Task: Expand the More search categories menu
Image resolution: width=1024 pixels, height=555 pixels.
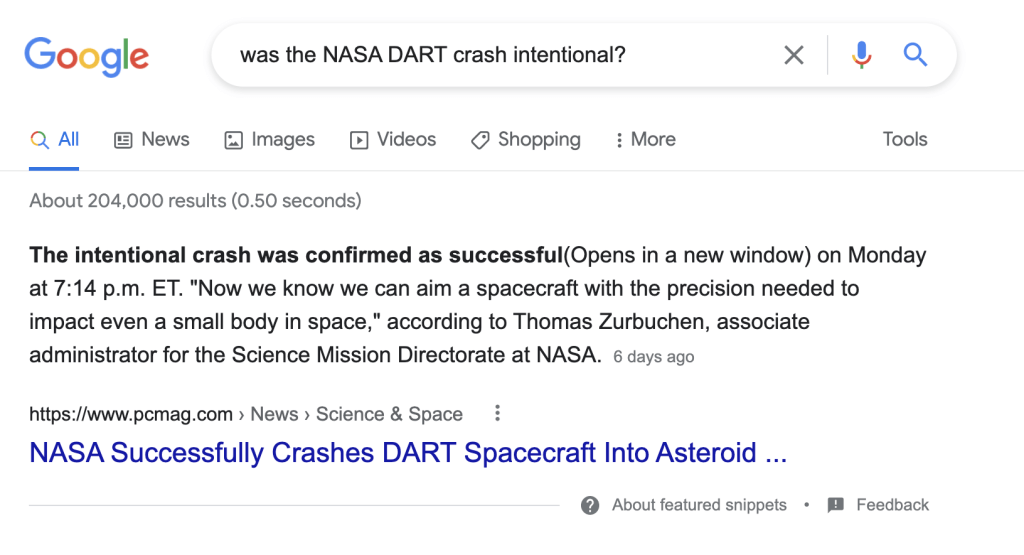Action: coord(645,140)
